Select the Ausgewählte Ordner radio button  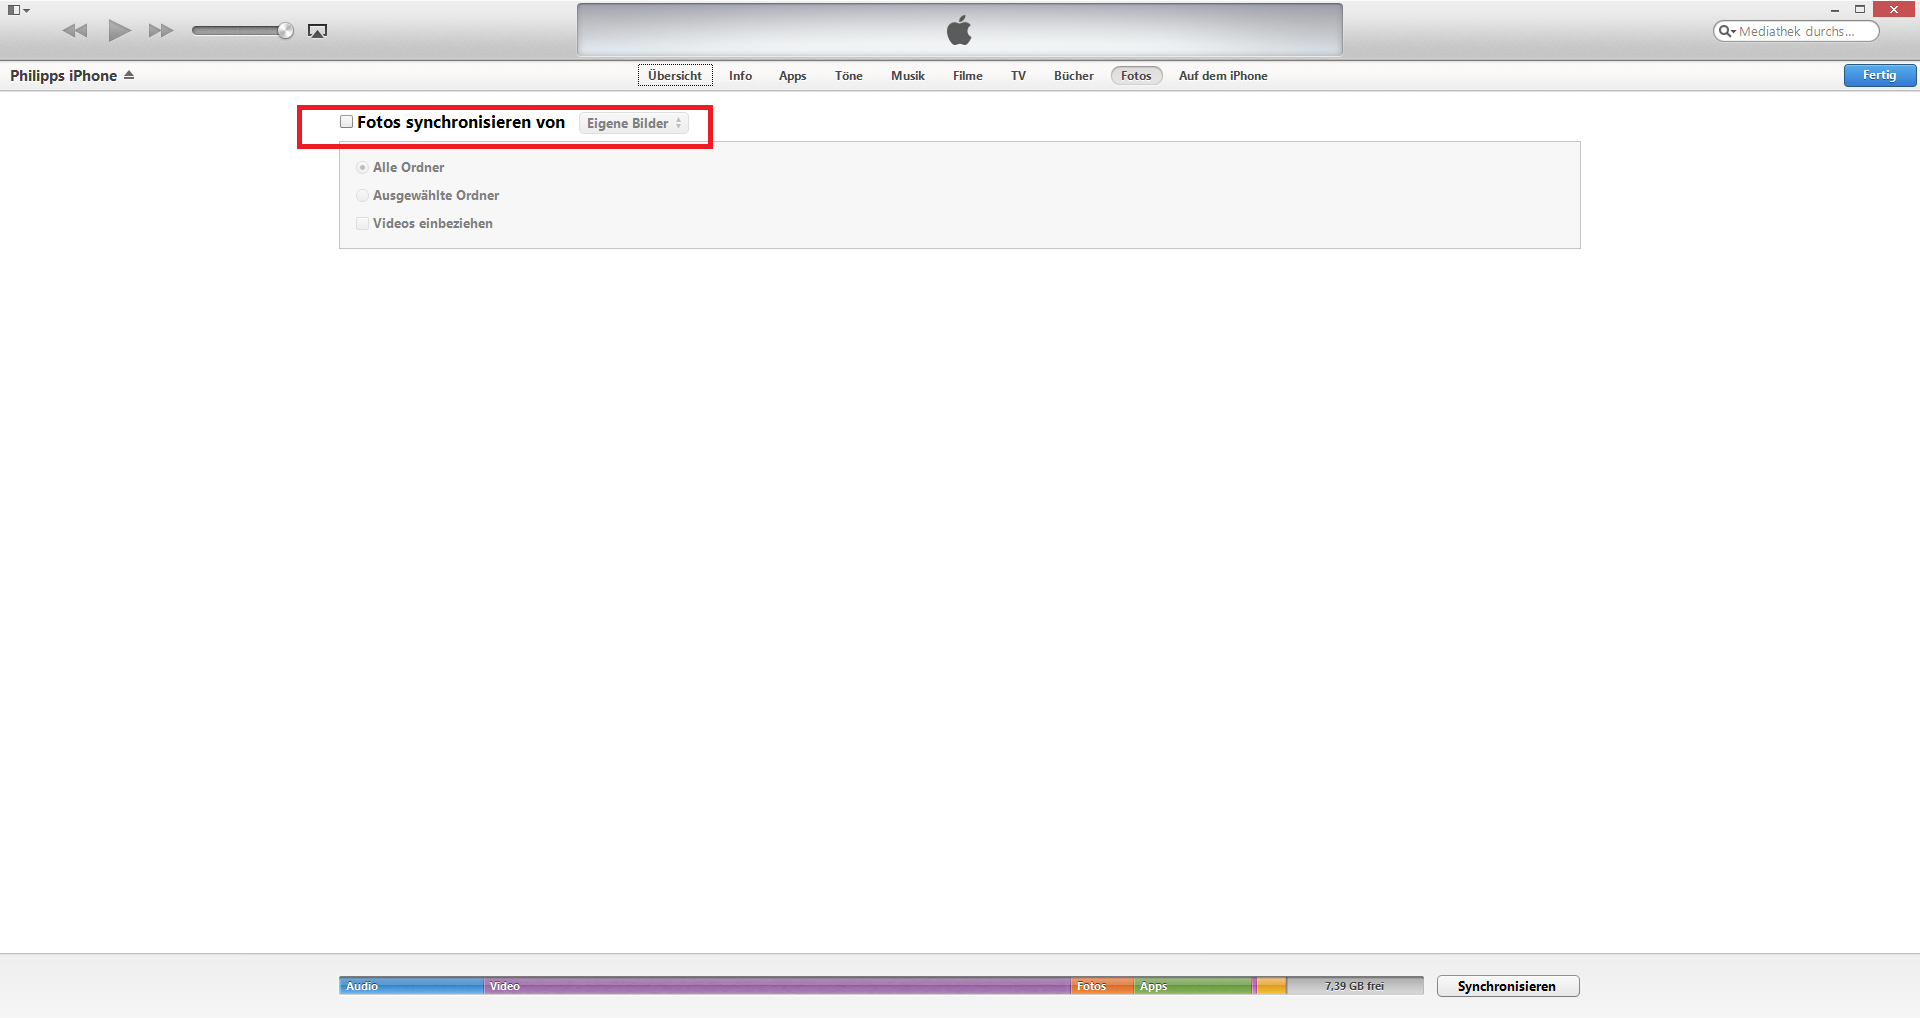362,195
